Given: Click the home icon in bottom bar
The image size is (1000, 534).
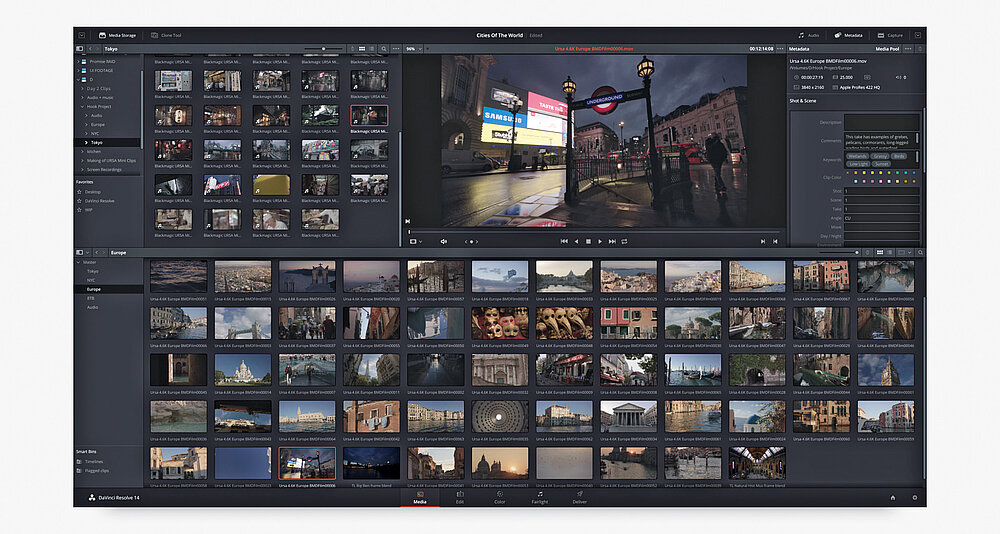Looking at the screenshot, I should click(892, 497).
